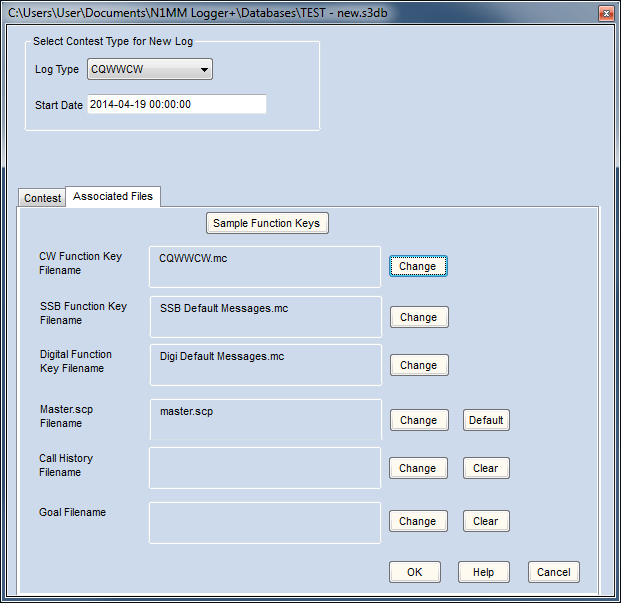The height and width of the screenshot is (603, 621).
Task: Change the Master.scp filename
Action: click(419, 420)
